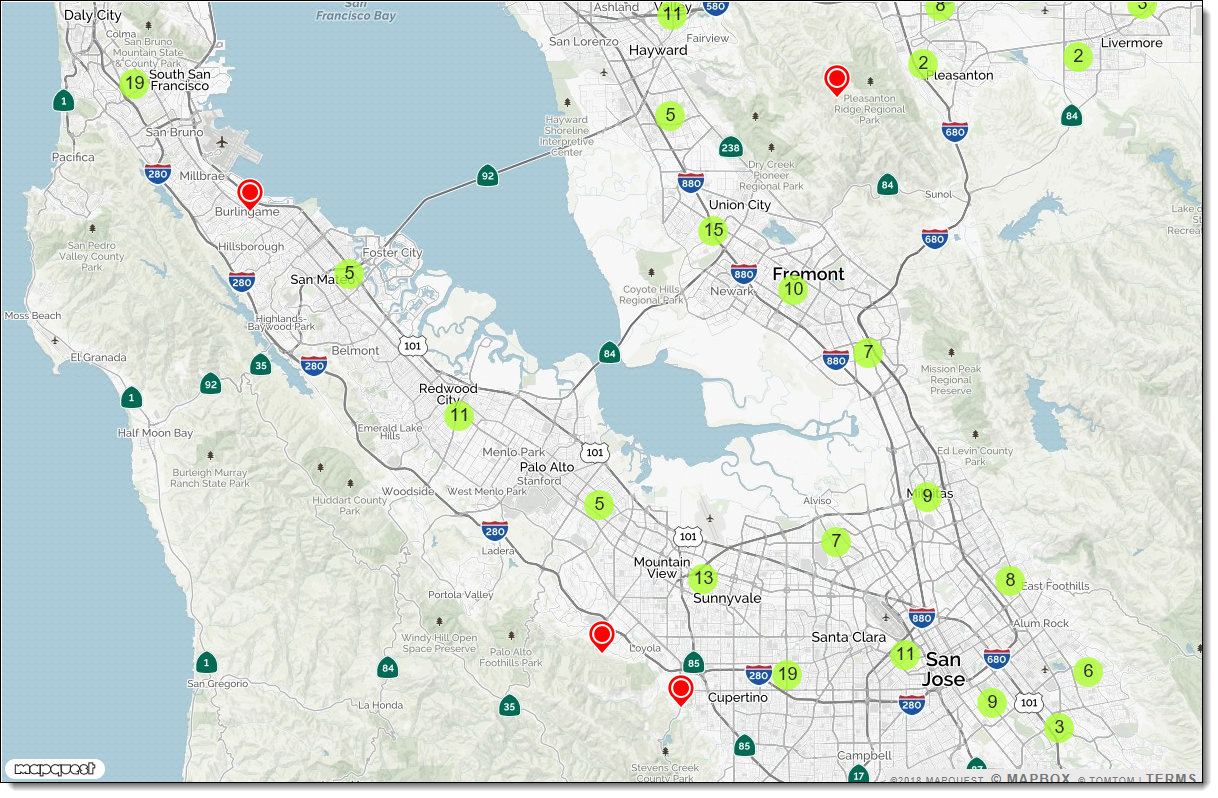Expand the 2 cluster near Livermore
Image resolution: width=1218 pixels, height=798 pixels.
(x=1078, y=56)
